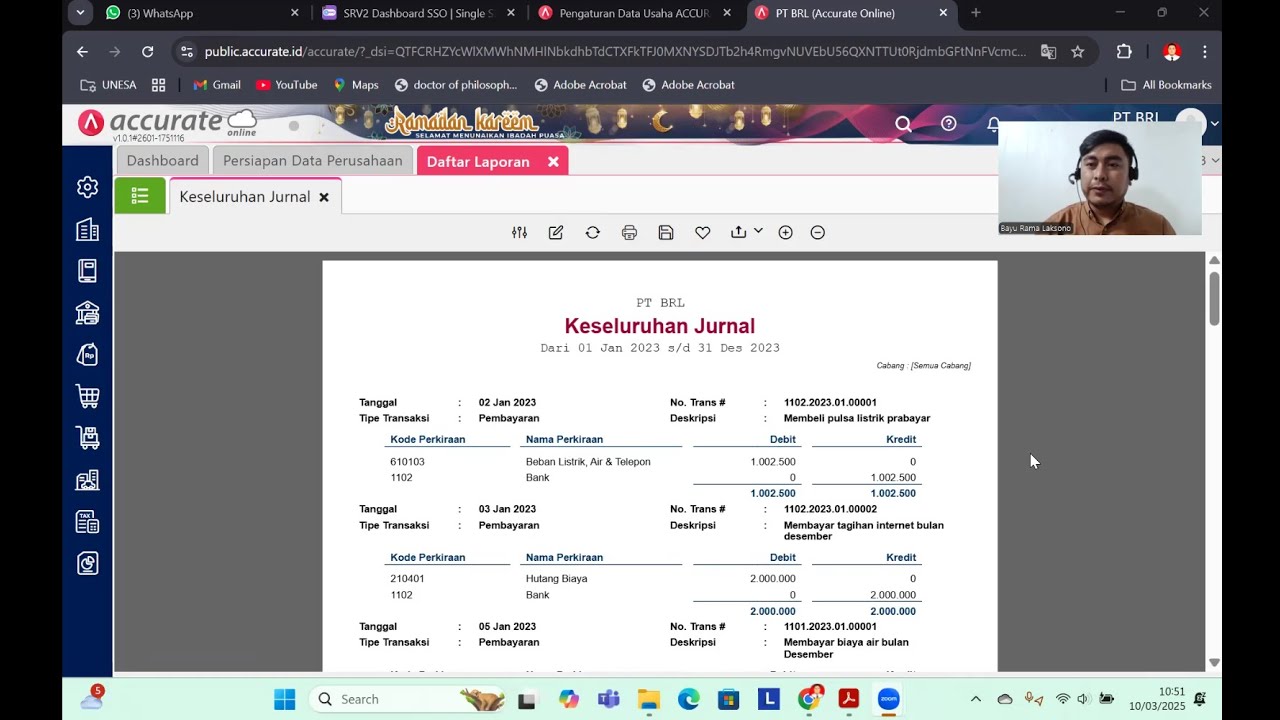Screen dimensions: 1280x720
Task: Click scrollbar down arrow of report
Action: click(x=1214, y=662)
